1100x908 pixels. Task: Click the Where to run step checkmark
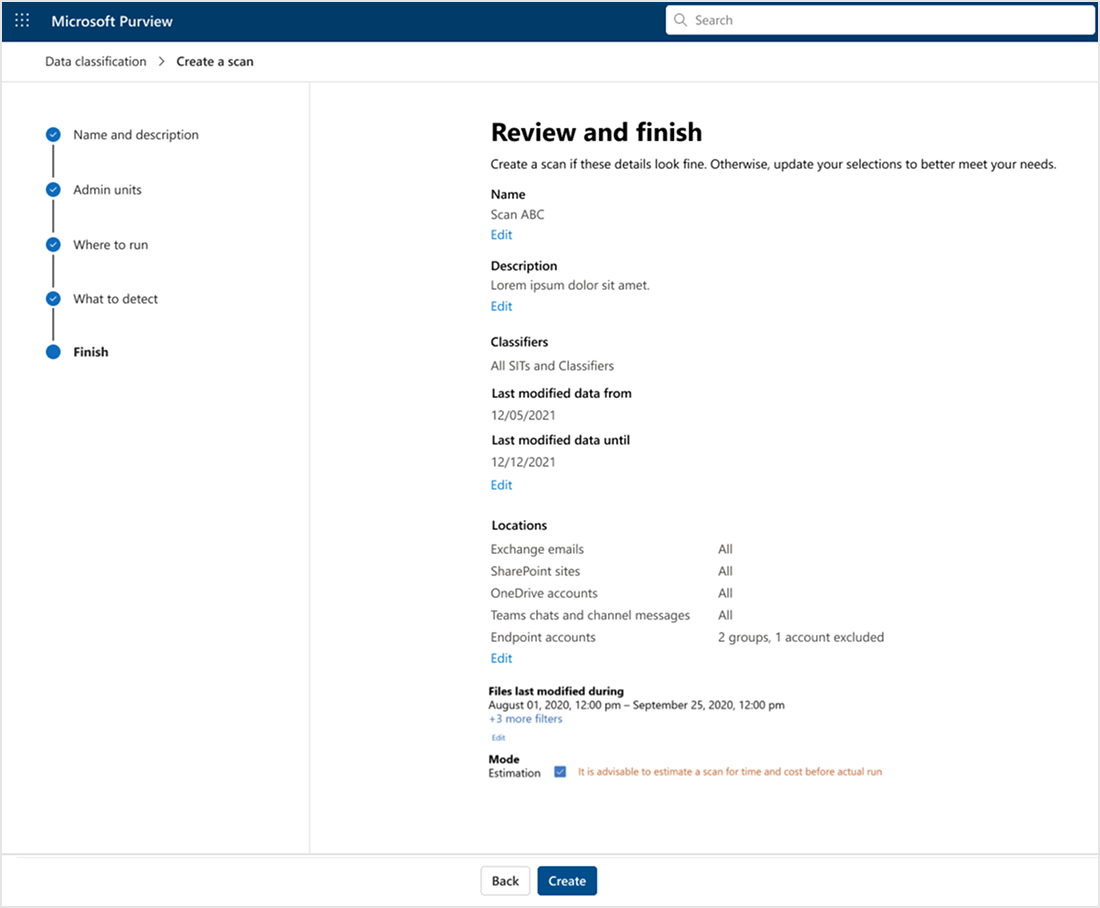pos(53,244)
